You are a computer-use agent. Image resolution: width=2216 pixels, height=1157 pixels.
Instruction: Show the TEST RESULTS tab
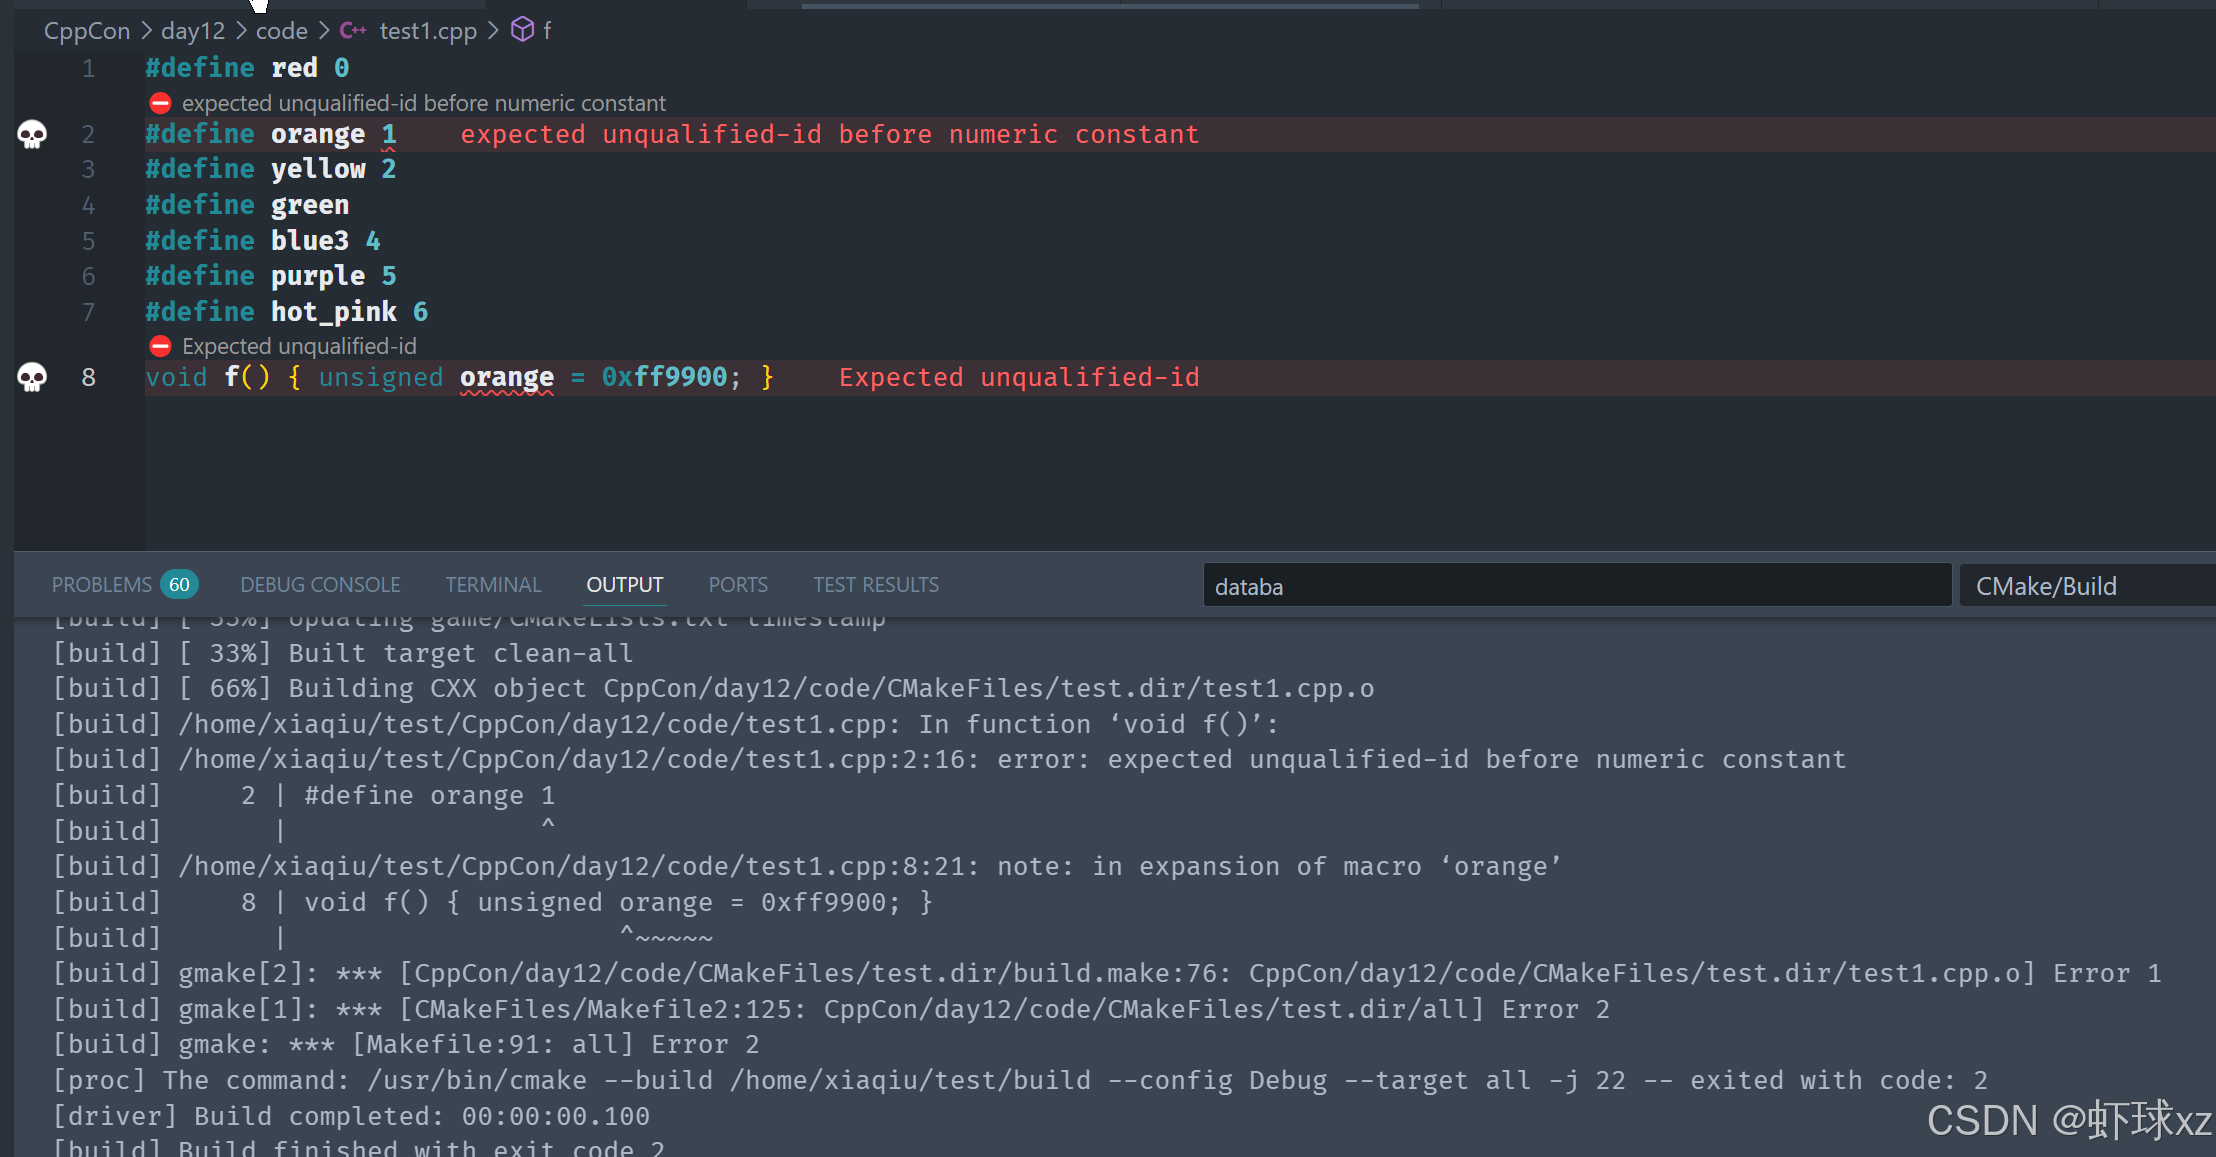click(876, 585)
